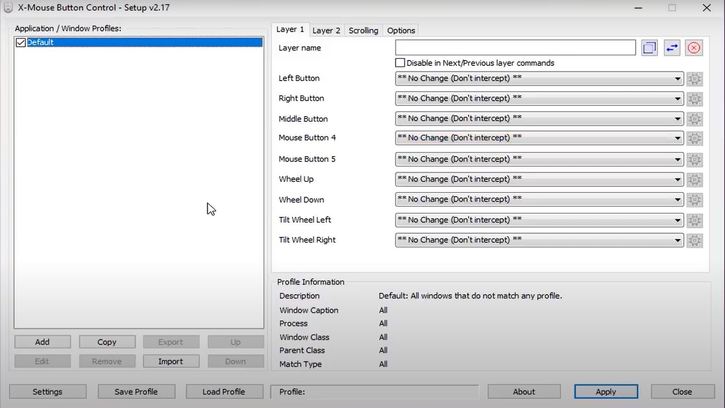This screenshot has height=408, width=725.
Task: Switch to the Layer 2 tab
Action: 326,31
